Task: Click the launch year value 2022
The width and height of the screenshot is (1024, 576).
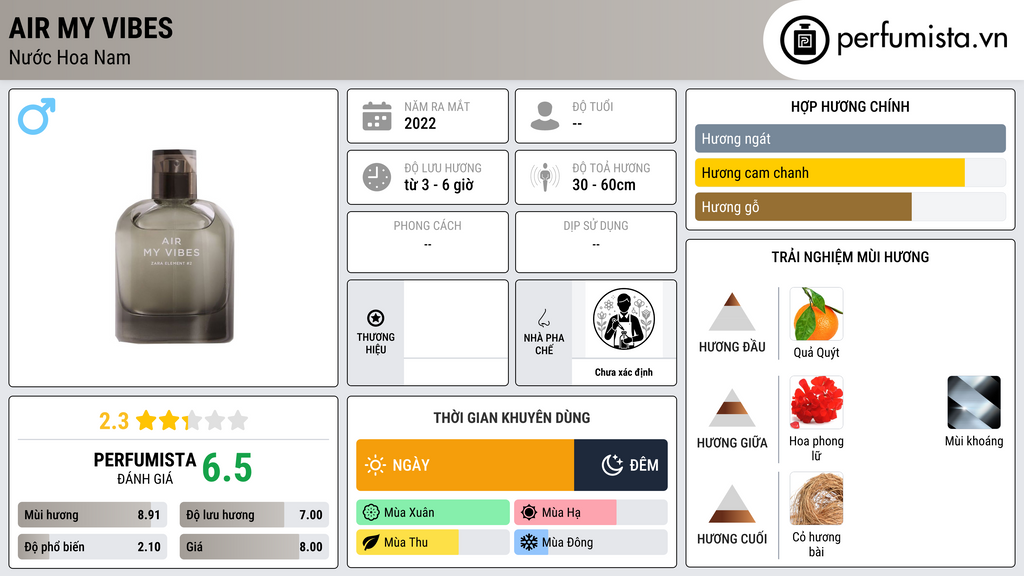Action: click(420, 123)
